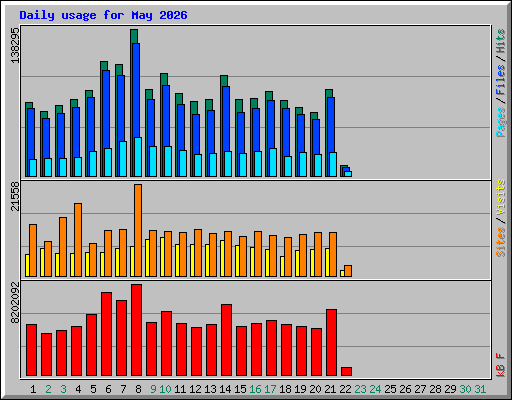Click day 2 on the x-axis
The image size is (512, 400).
tap(48, 389)
